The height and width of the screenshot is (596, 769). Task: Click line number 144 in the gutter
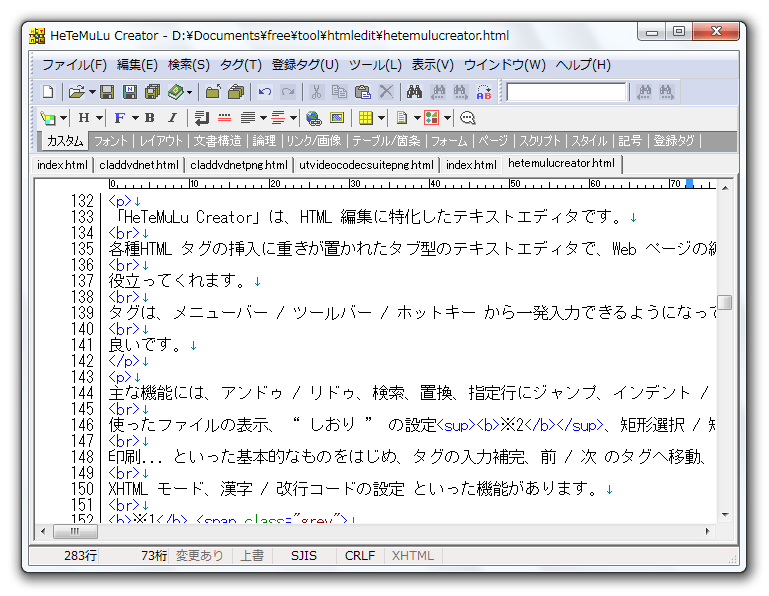(x=82, y=393)
